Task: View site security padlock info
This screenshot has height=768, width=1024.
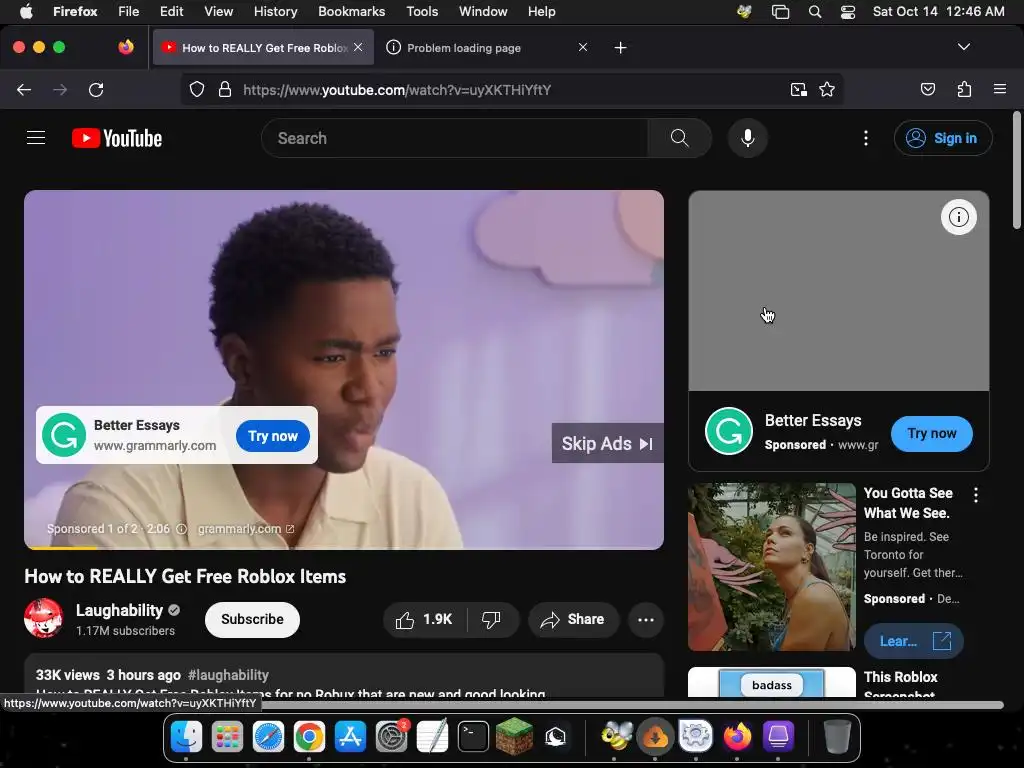Action: 225,90
